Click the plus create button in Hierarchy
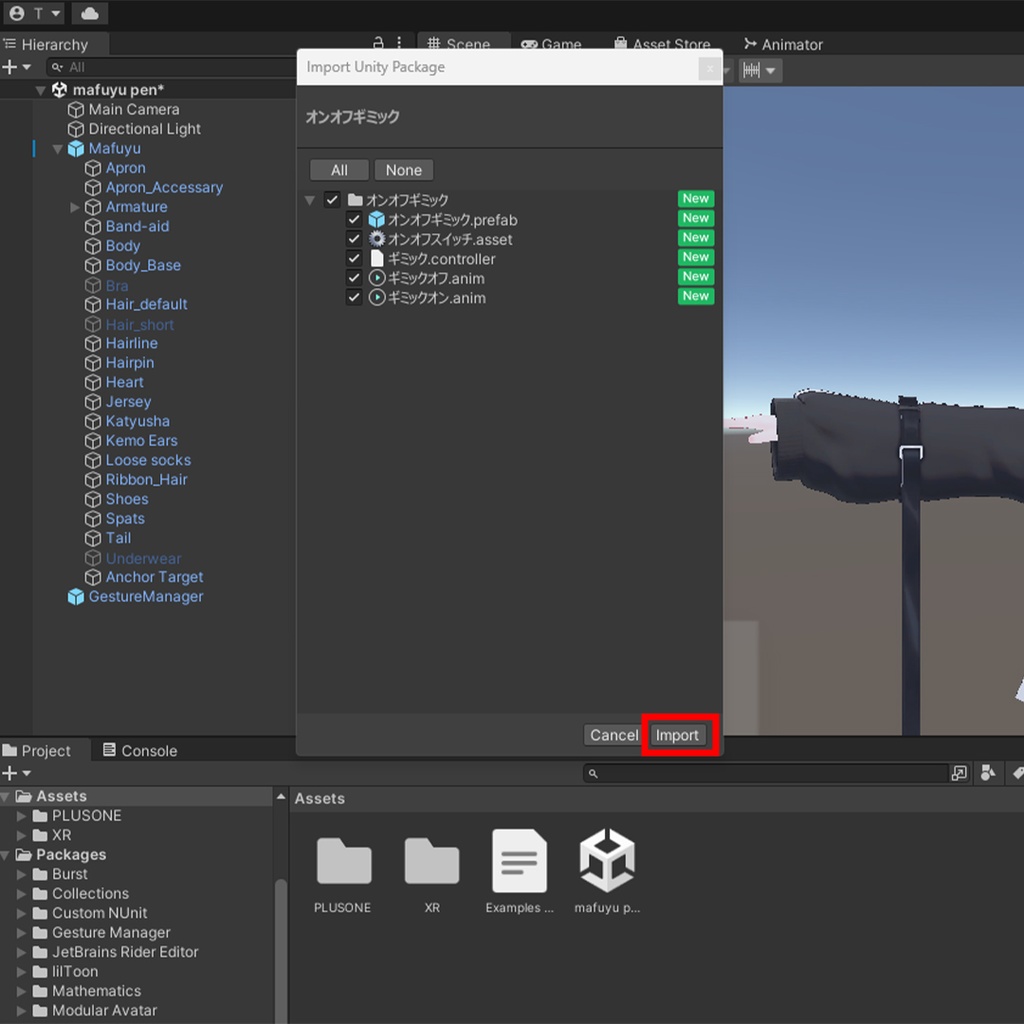Viewport: 1024px width, 1024px height. click(x=10, y=67)
